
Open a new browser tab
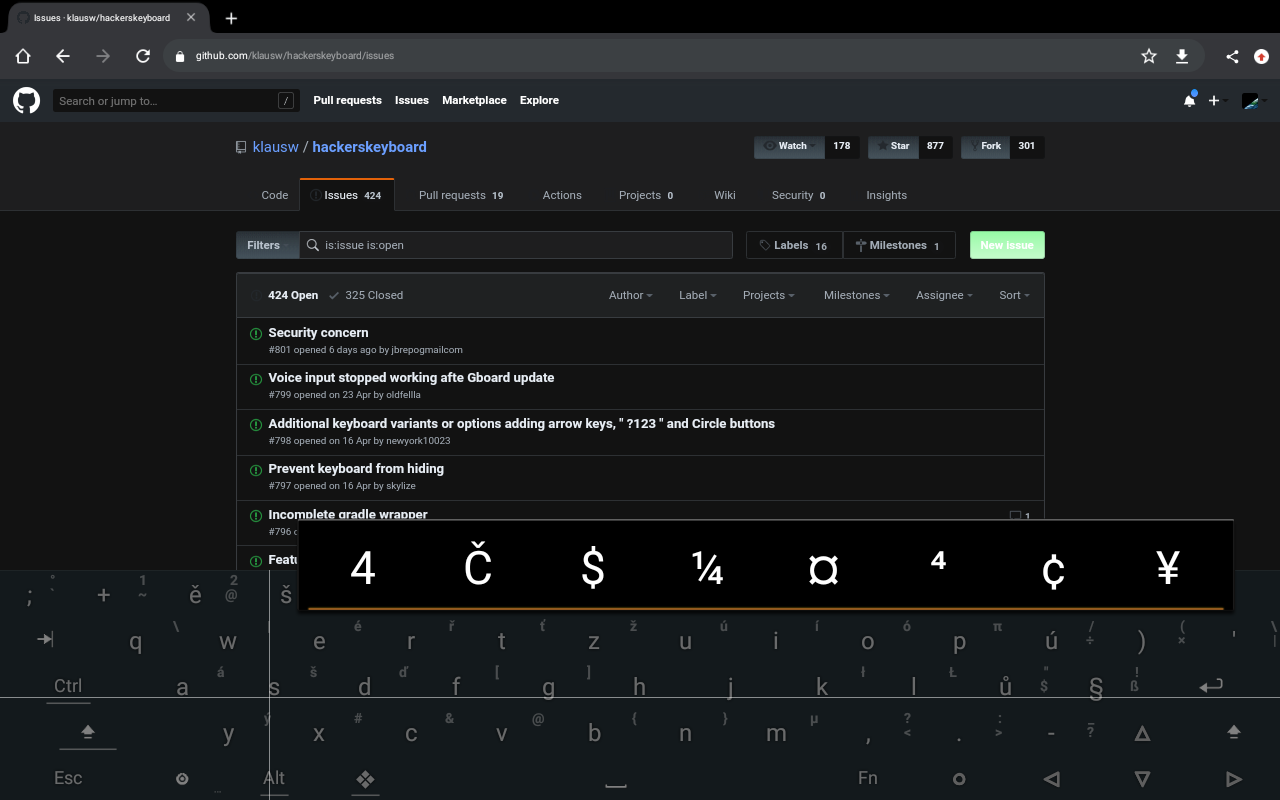click(231, 18)
